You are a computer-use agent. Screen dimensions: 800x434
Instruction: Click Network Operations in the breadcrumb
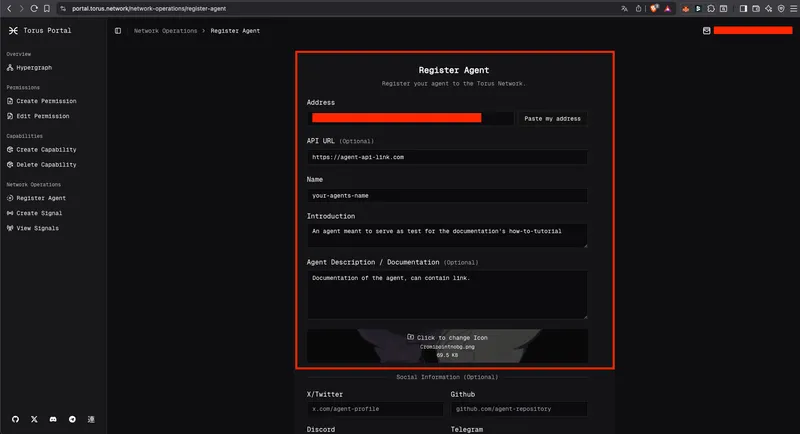(166, 31)
